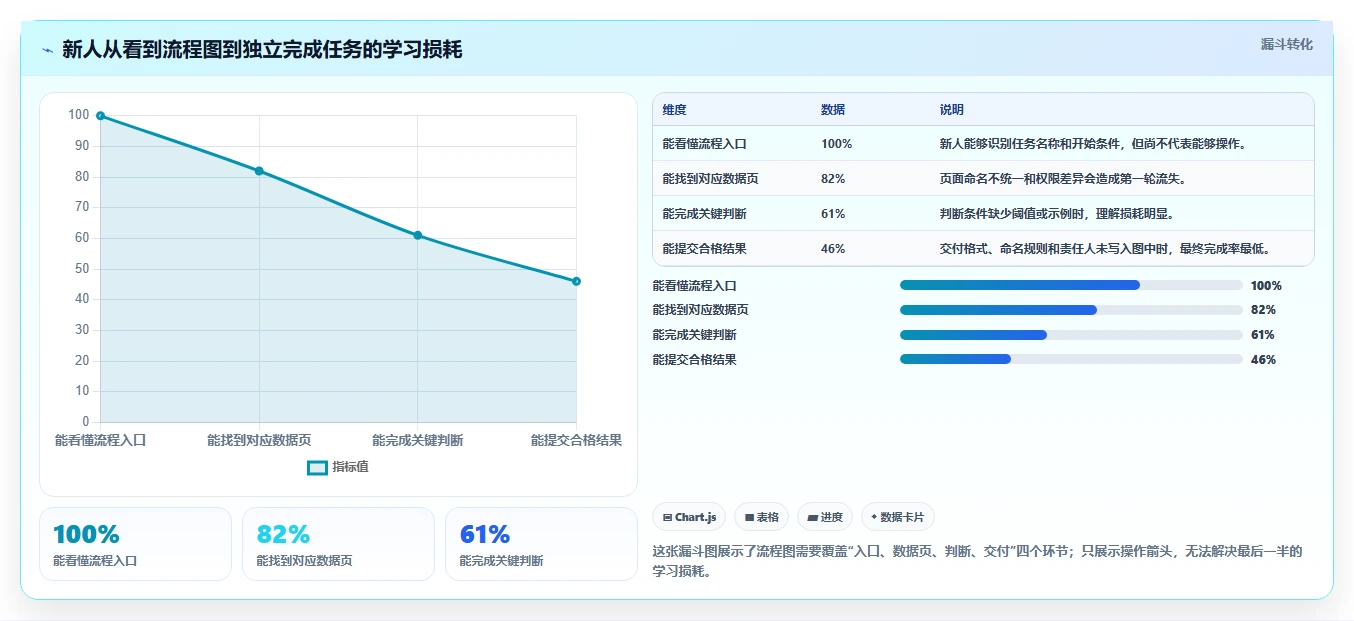Click the 46% label beside progress bar
The height and width of the screenshot is (621, 1354).
point(1263,360)
